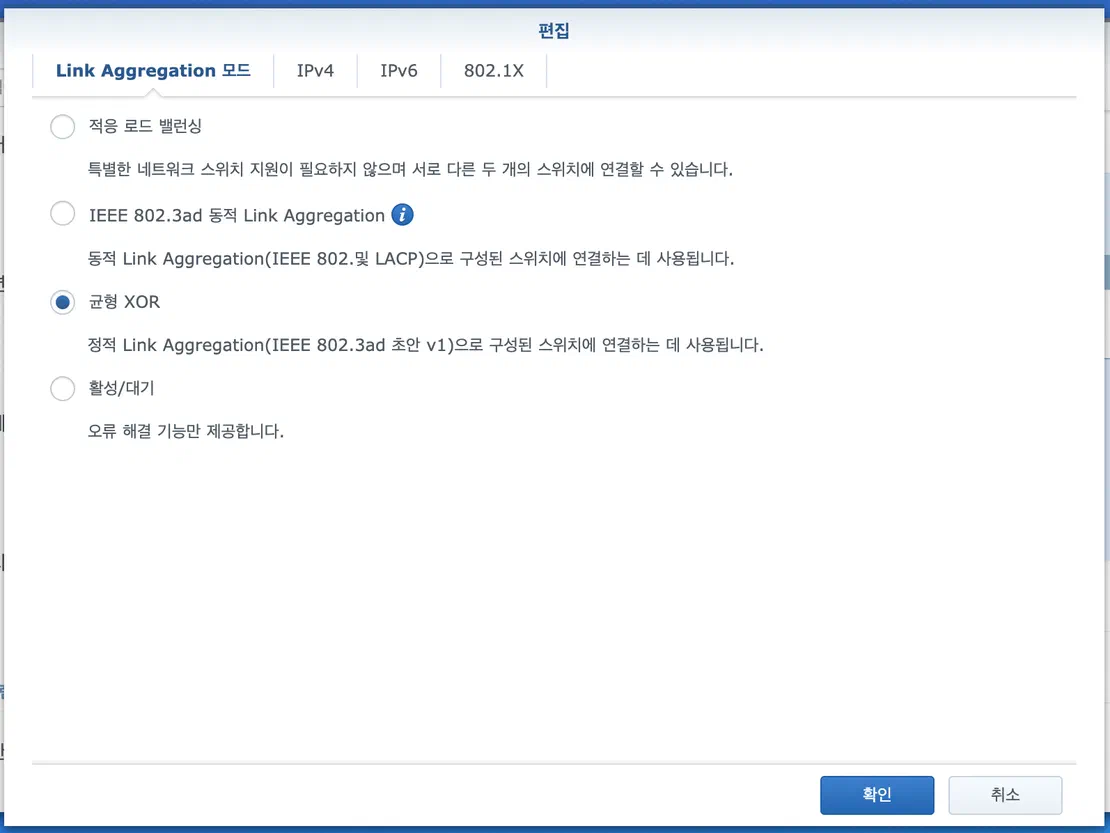Click the IEEE 802.3ad 동적 Link Aggregation label
Viewport: 1110px width, 833px height.
point(236,215)
